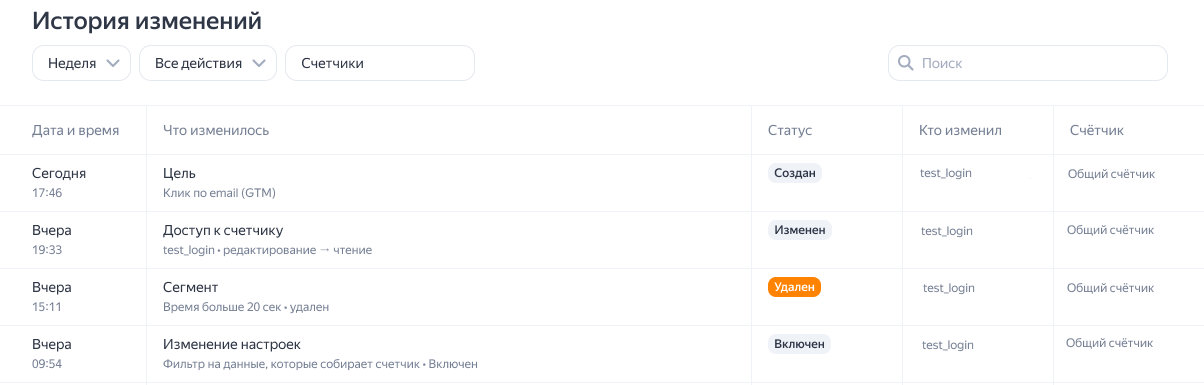
Task: Click the Счётчик column header
Action: point(1097,130)
